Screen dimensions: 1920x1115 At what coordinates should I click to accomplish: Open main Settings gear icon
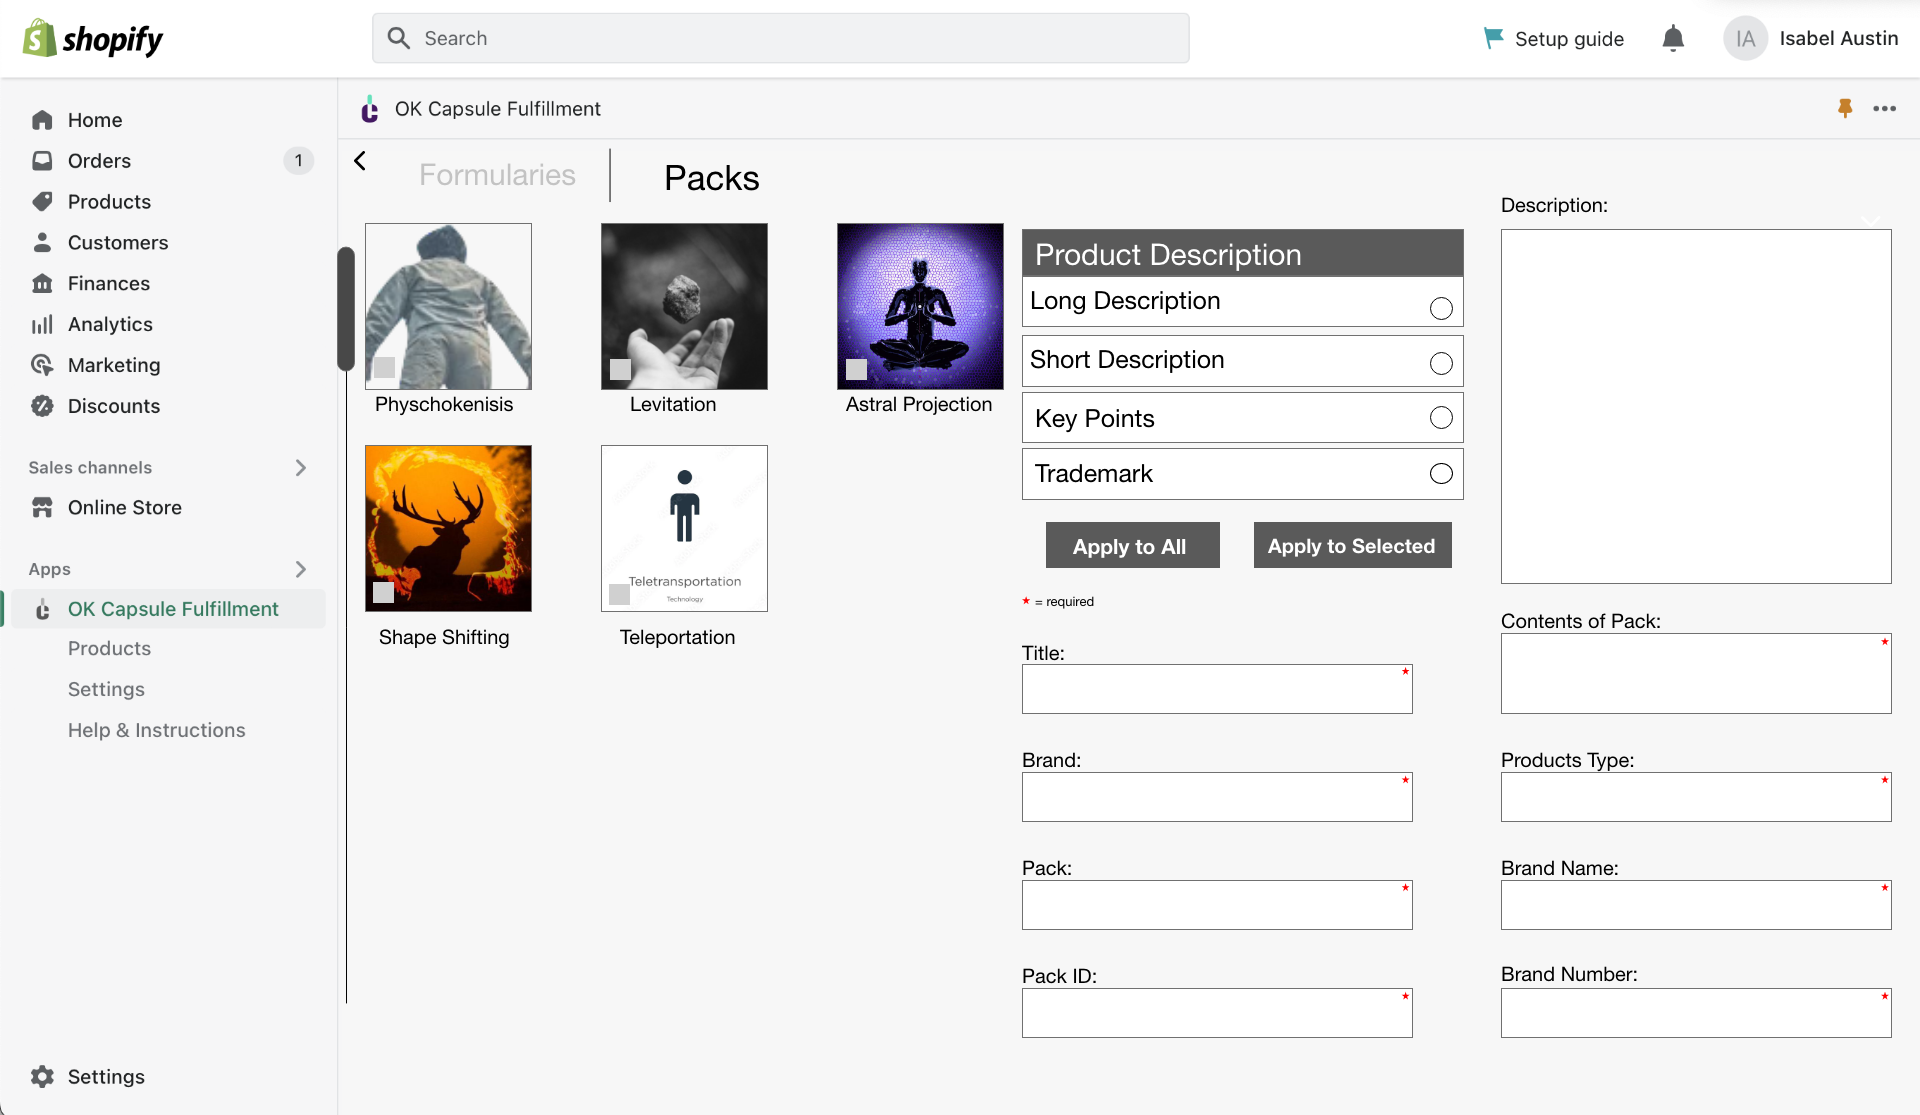[42, 1076]
